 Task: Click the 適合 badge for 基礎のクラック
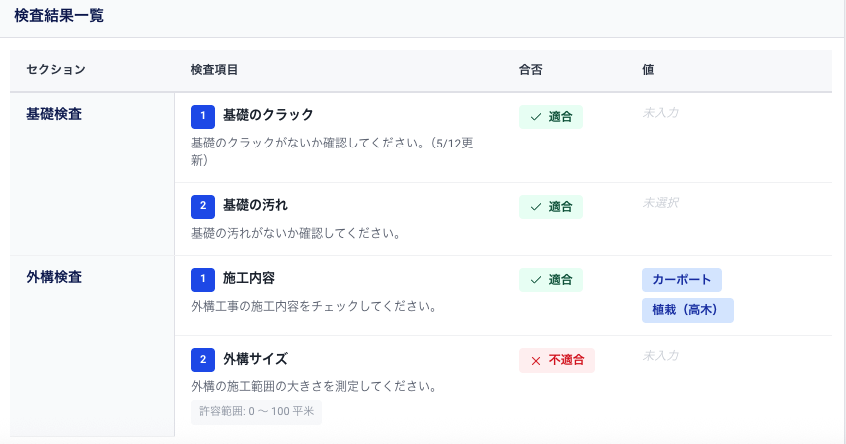(550, 117)
